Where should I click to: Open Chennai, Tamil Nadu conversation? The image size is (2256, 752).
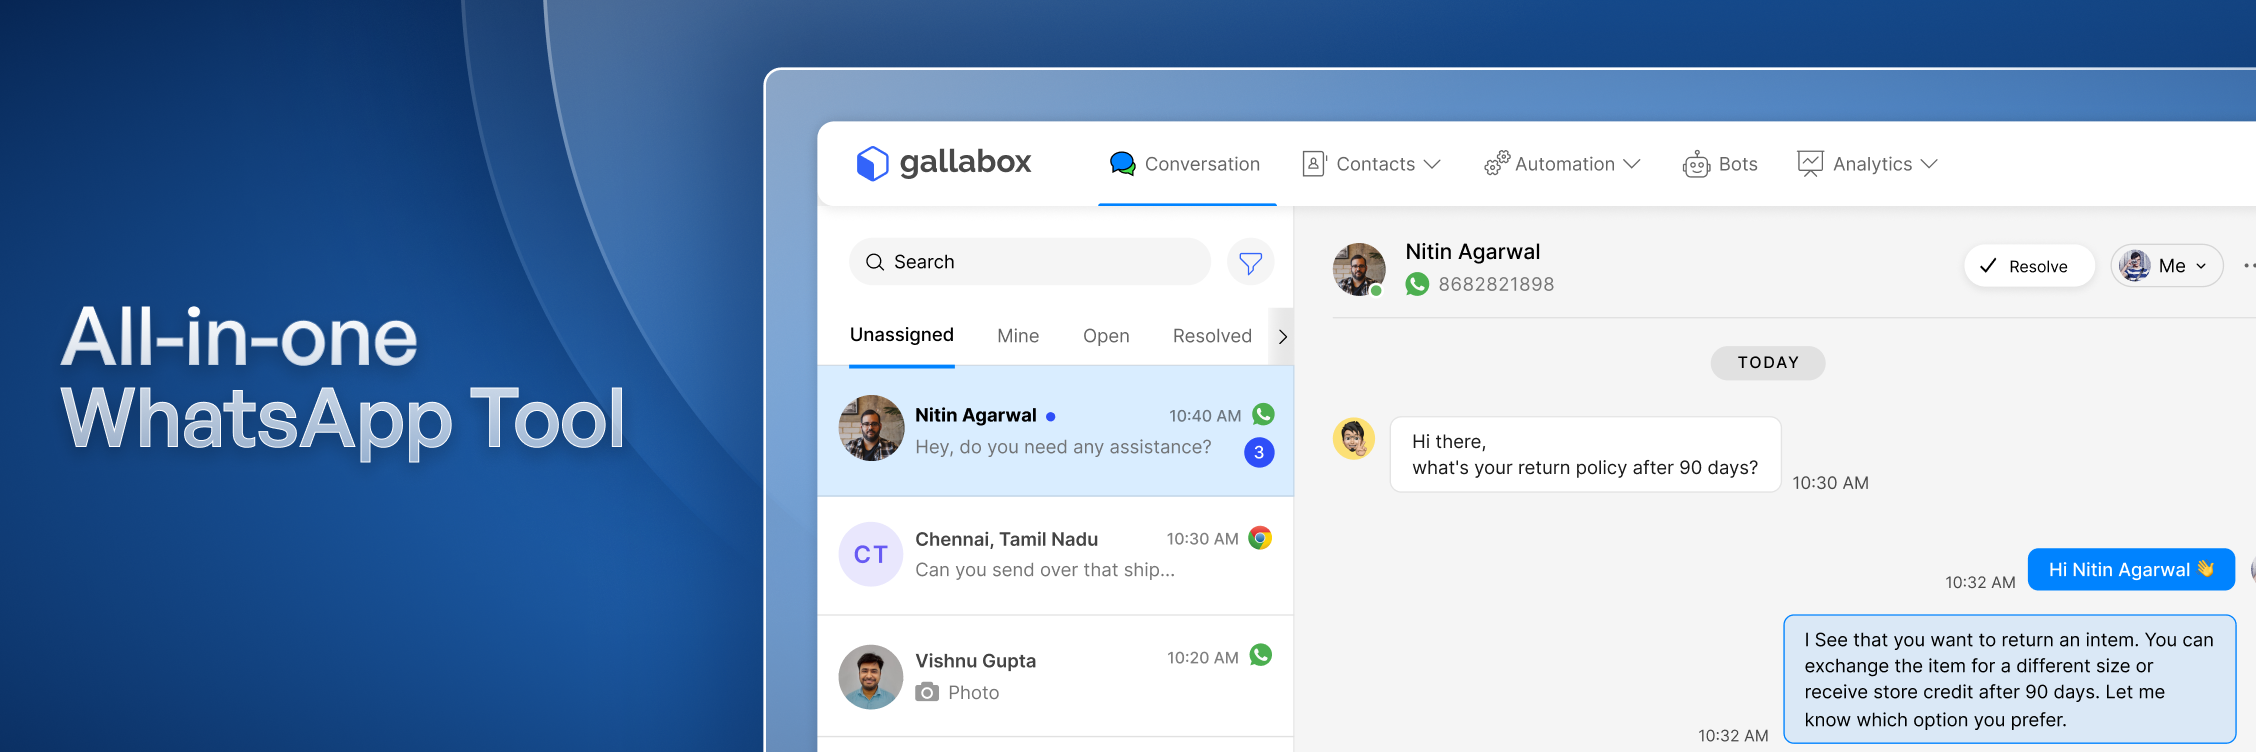[1056, 555]
